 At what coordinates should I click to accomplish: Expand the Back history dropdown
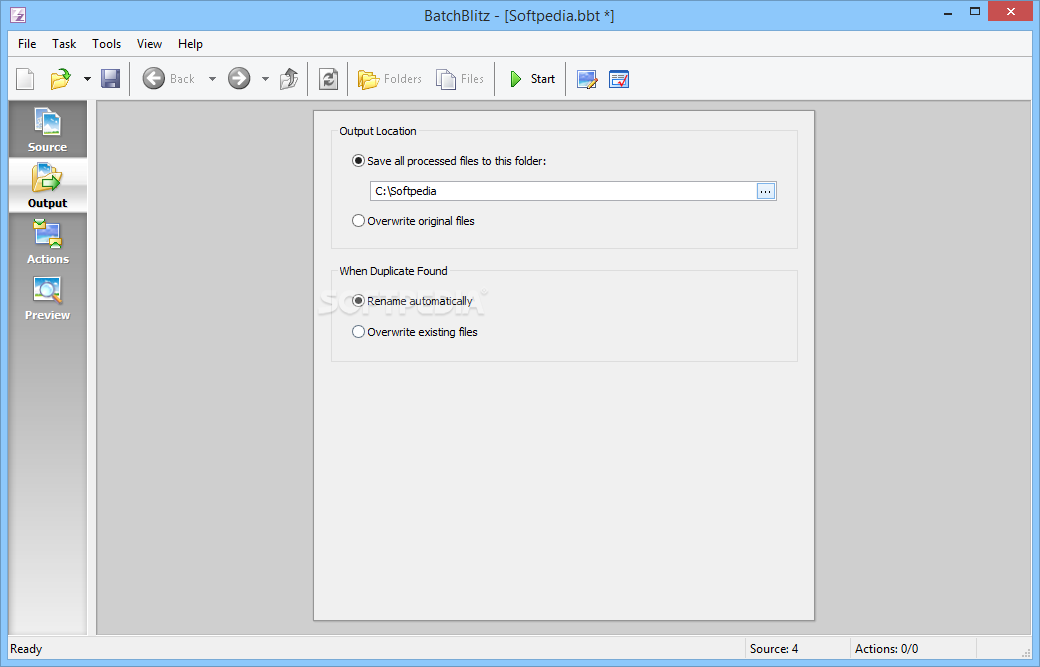pyautogui.click(x=212, y=79)
